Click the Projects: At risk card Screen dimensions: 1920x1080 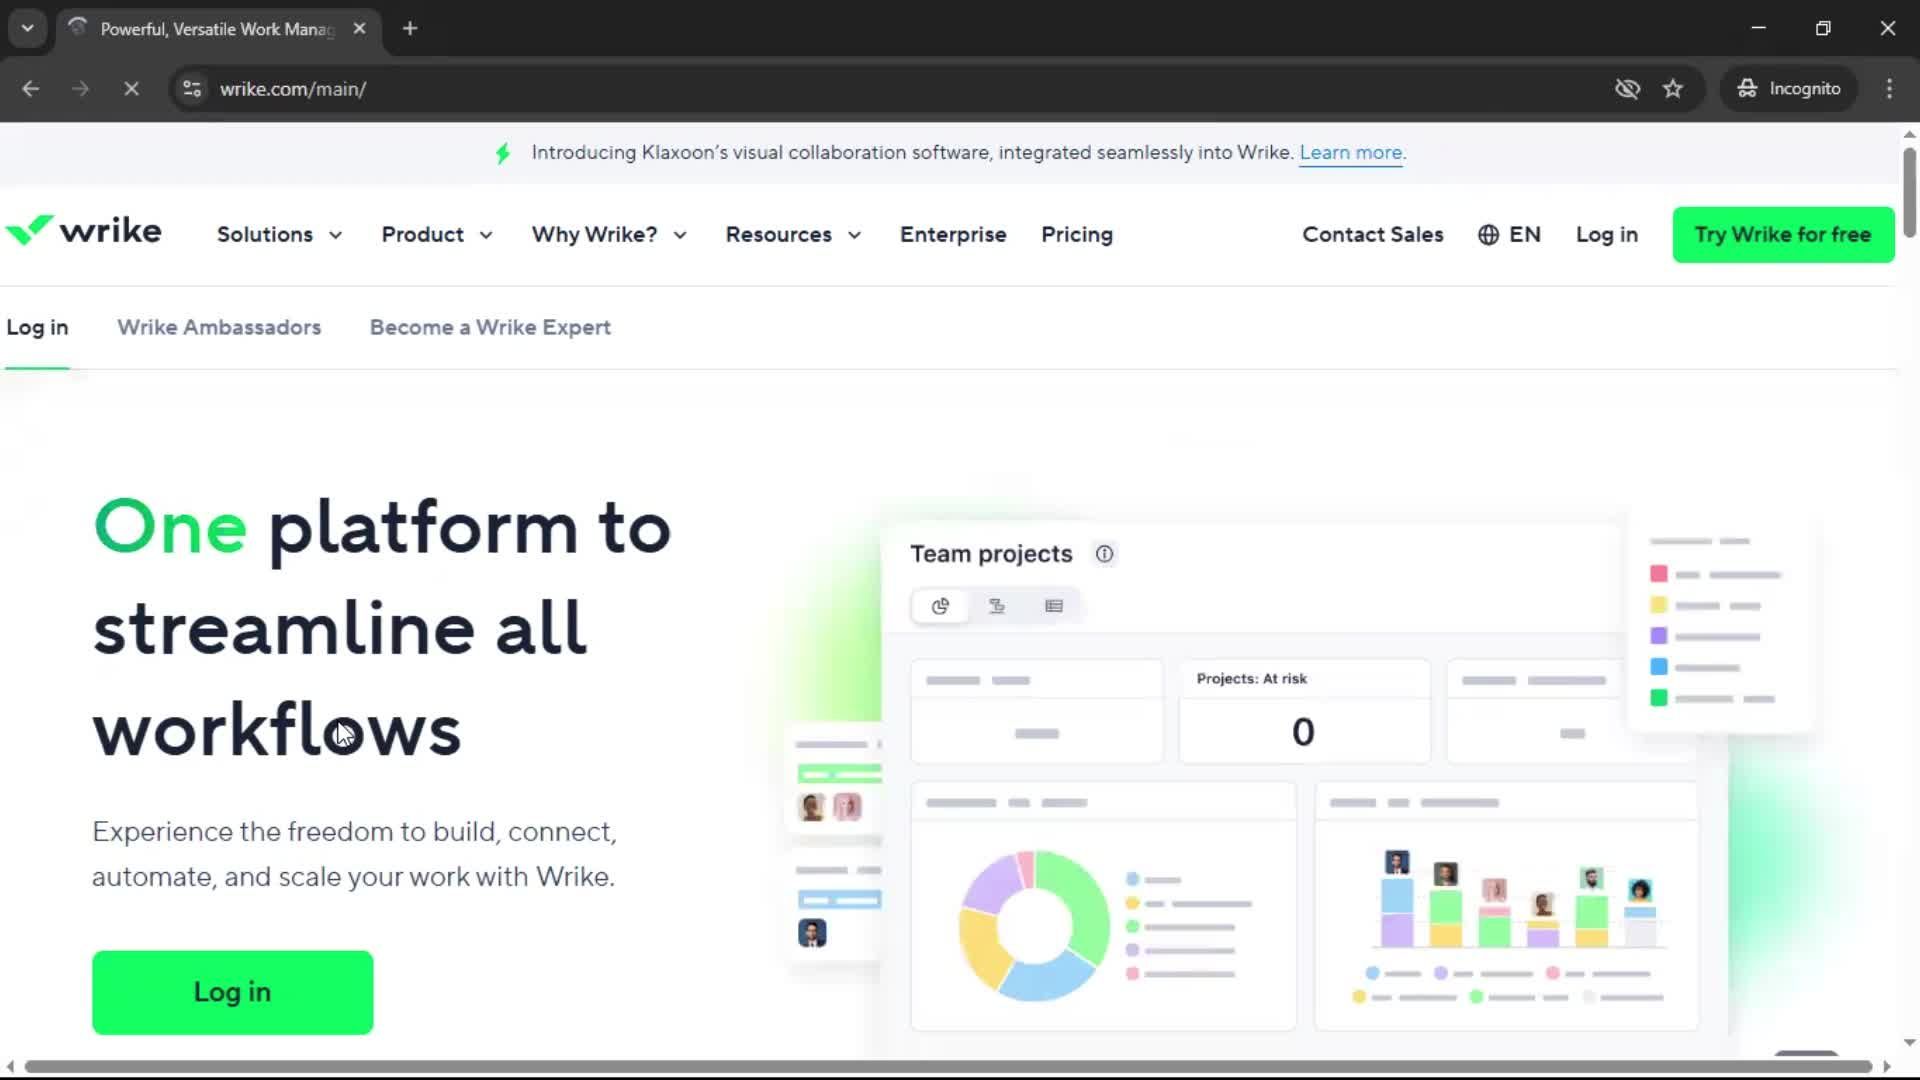(1304, 711)
